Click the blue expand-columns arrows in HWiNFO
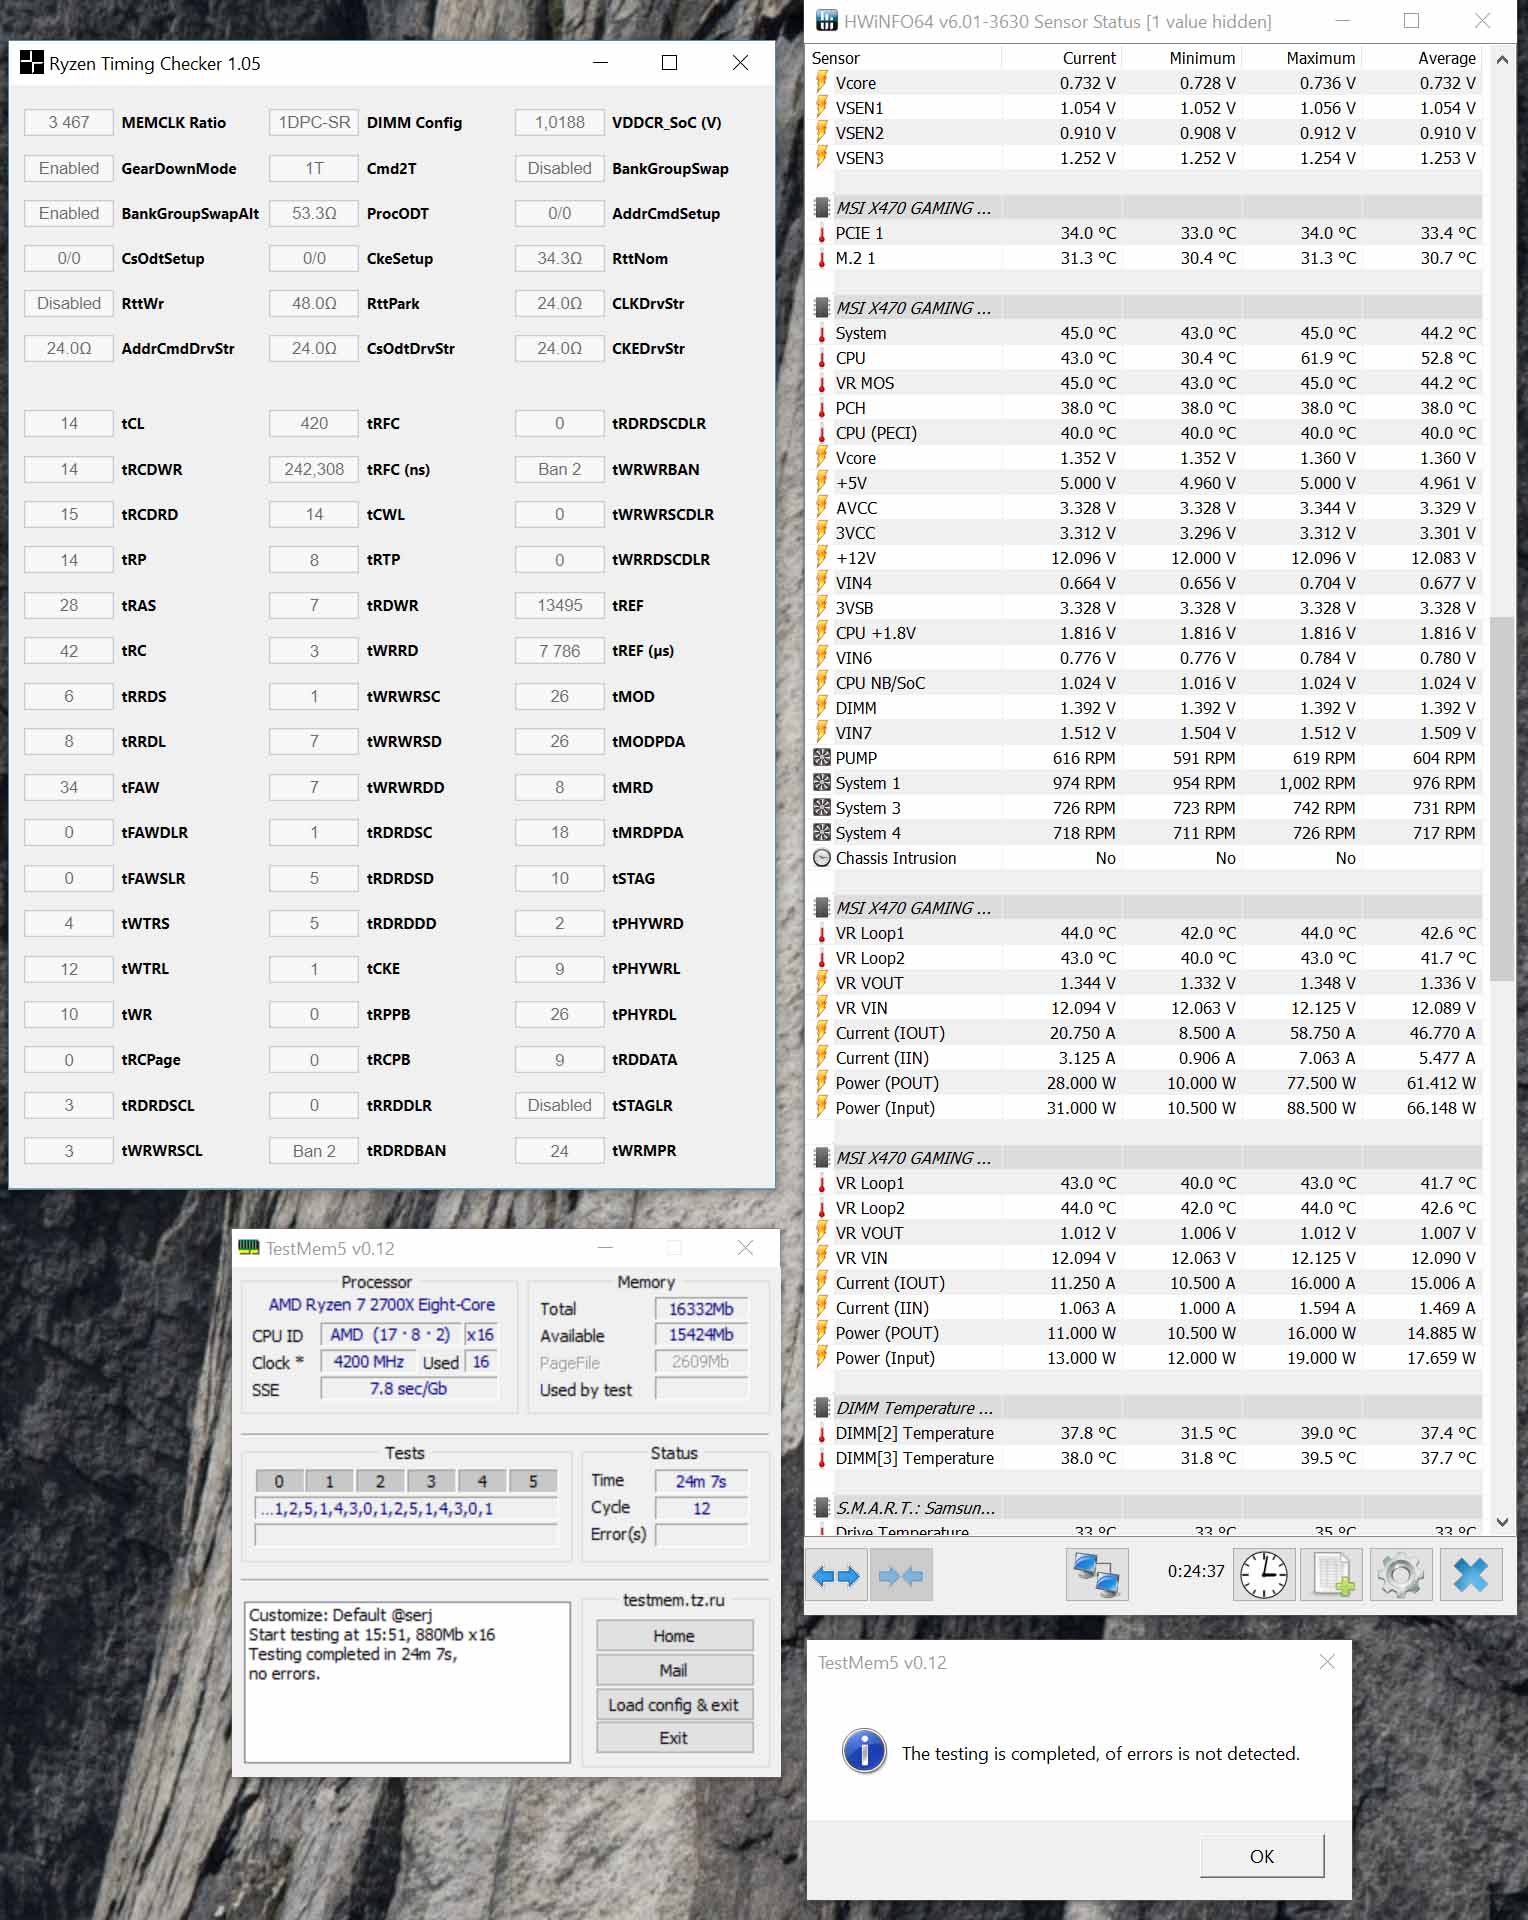 pyautogui.click(x=836, y=1576)
